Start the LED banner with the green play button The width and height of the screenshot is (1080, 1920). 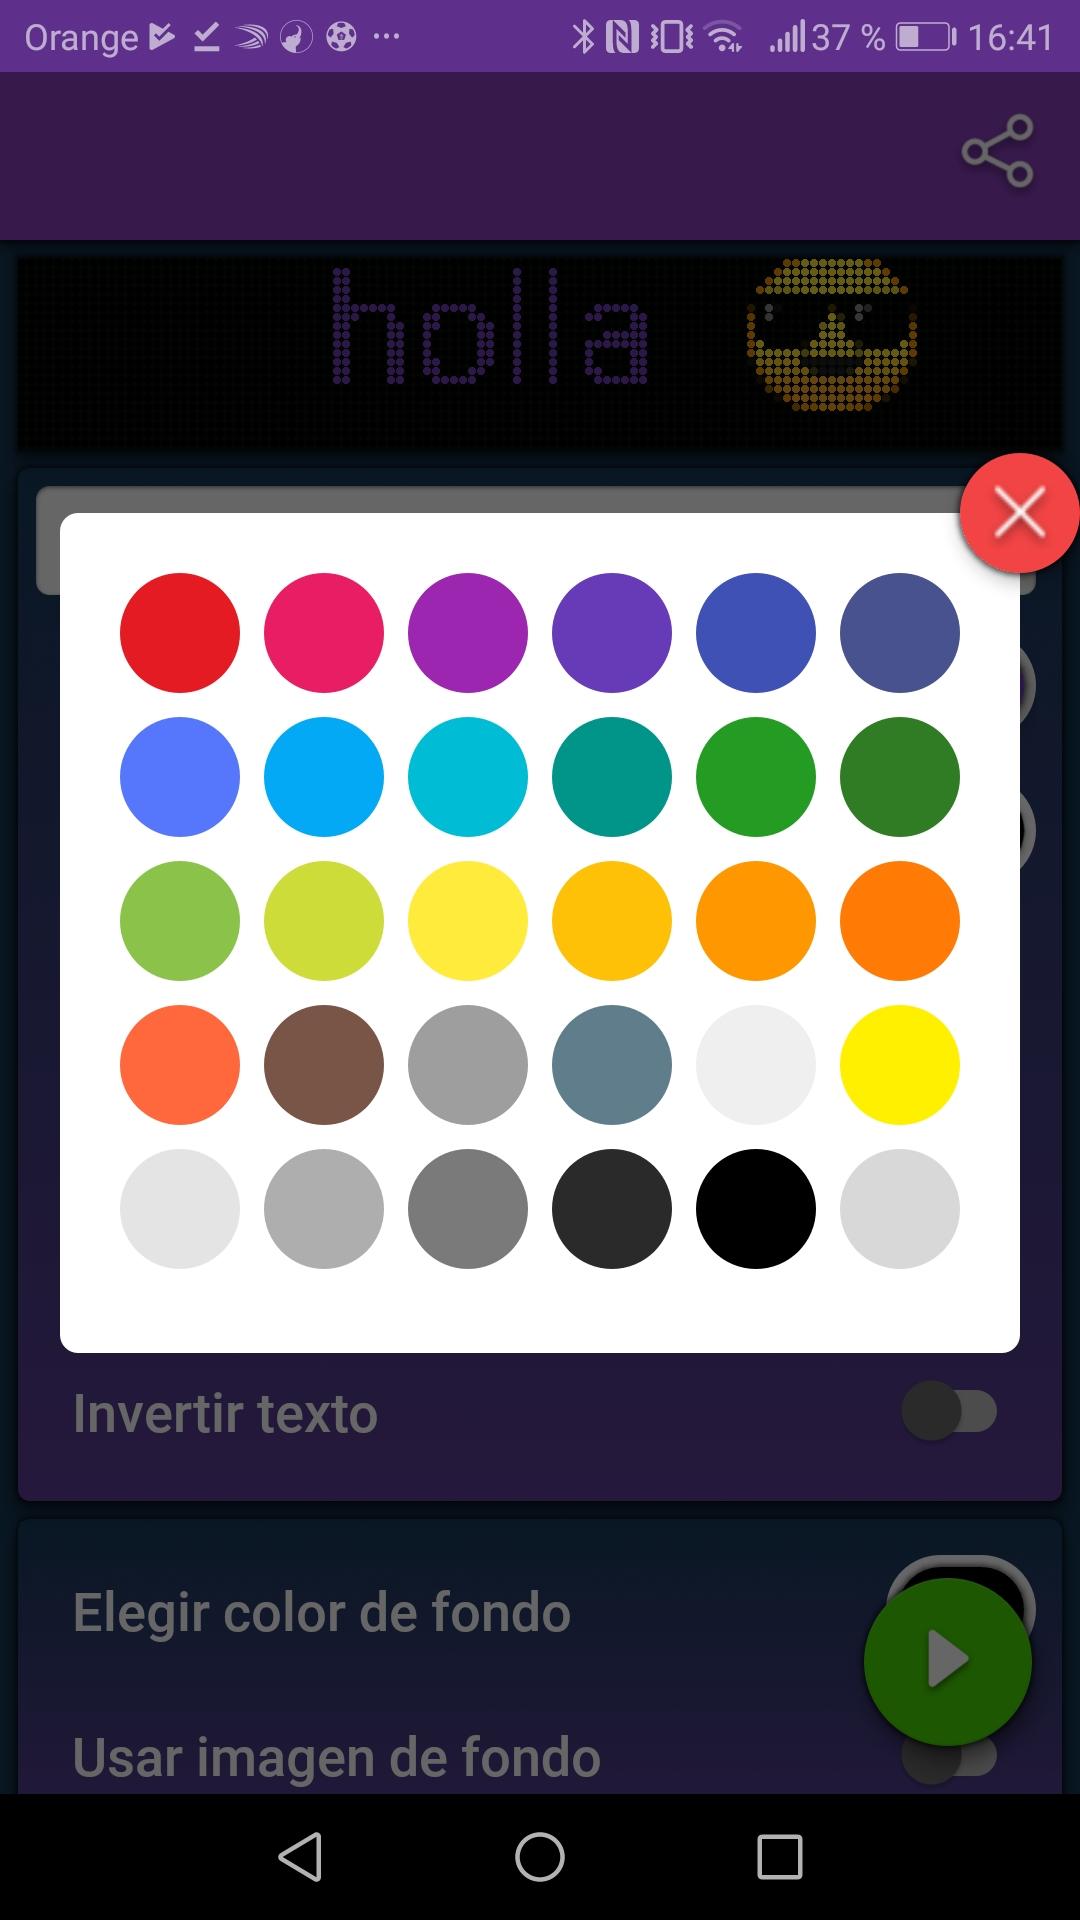click(x=947, y=1661)
